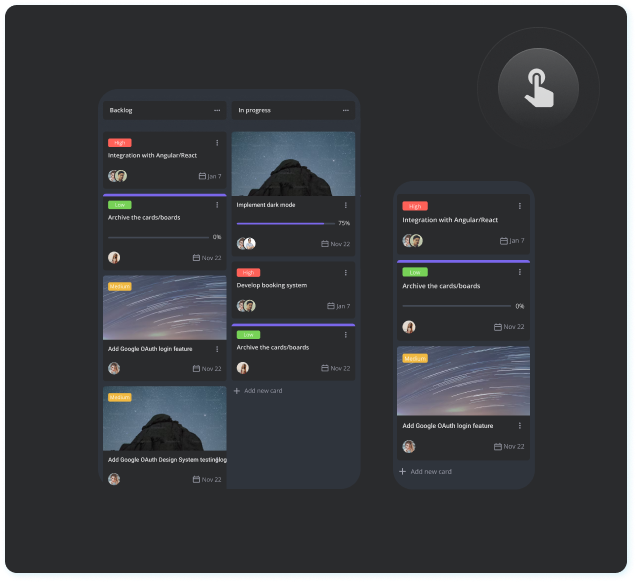Open the Add Google OAuth Design System testing title
This screenshot has width=636, height=582.
click(167, 460)
